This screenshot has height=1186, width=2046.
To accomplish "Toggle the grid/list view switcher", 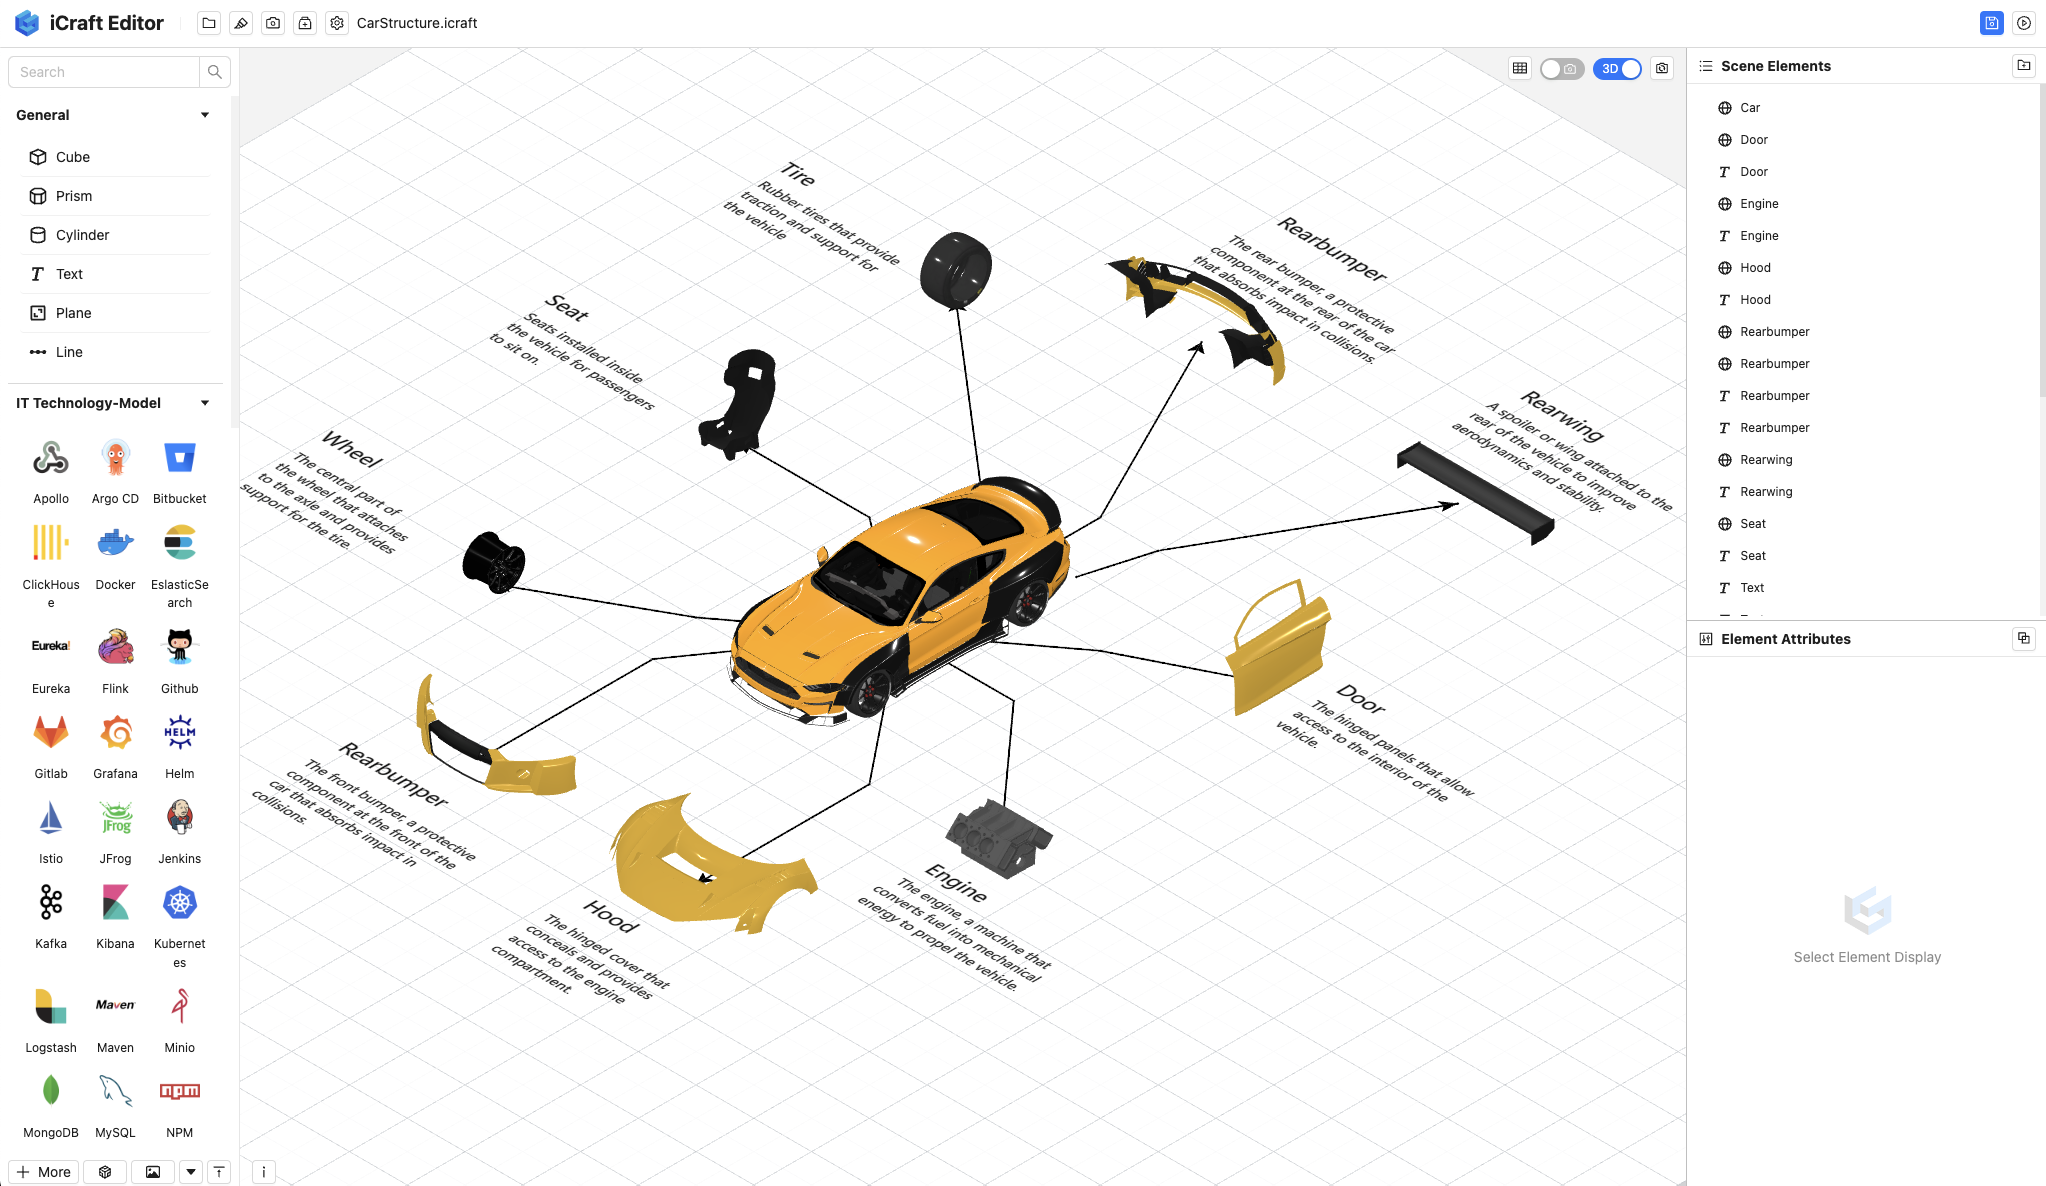I will pos(1519,68).
